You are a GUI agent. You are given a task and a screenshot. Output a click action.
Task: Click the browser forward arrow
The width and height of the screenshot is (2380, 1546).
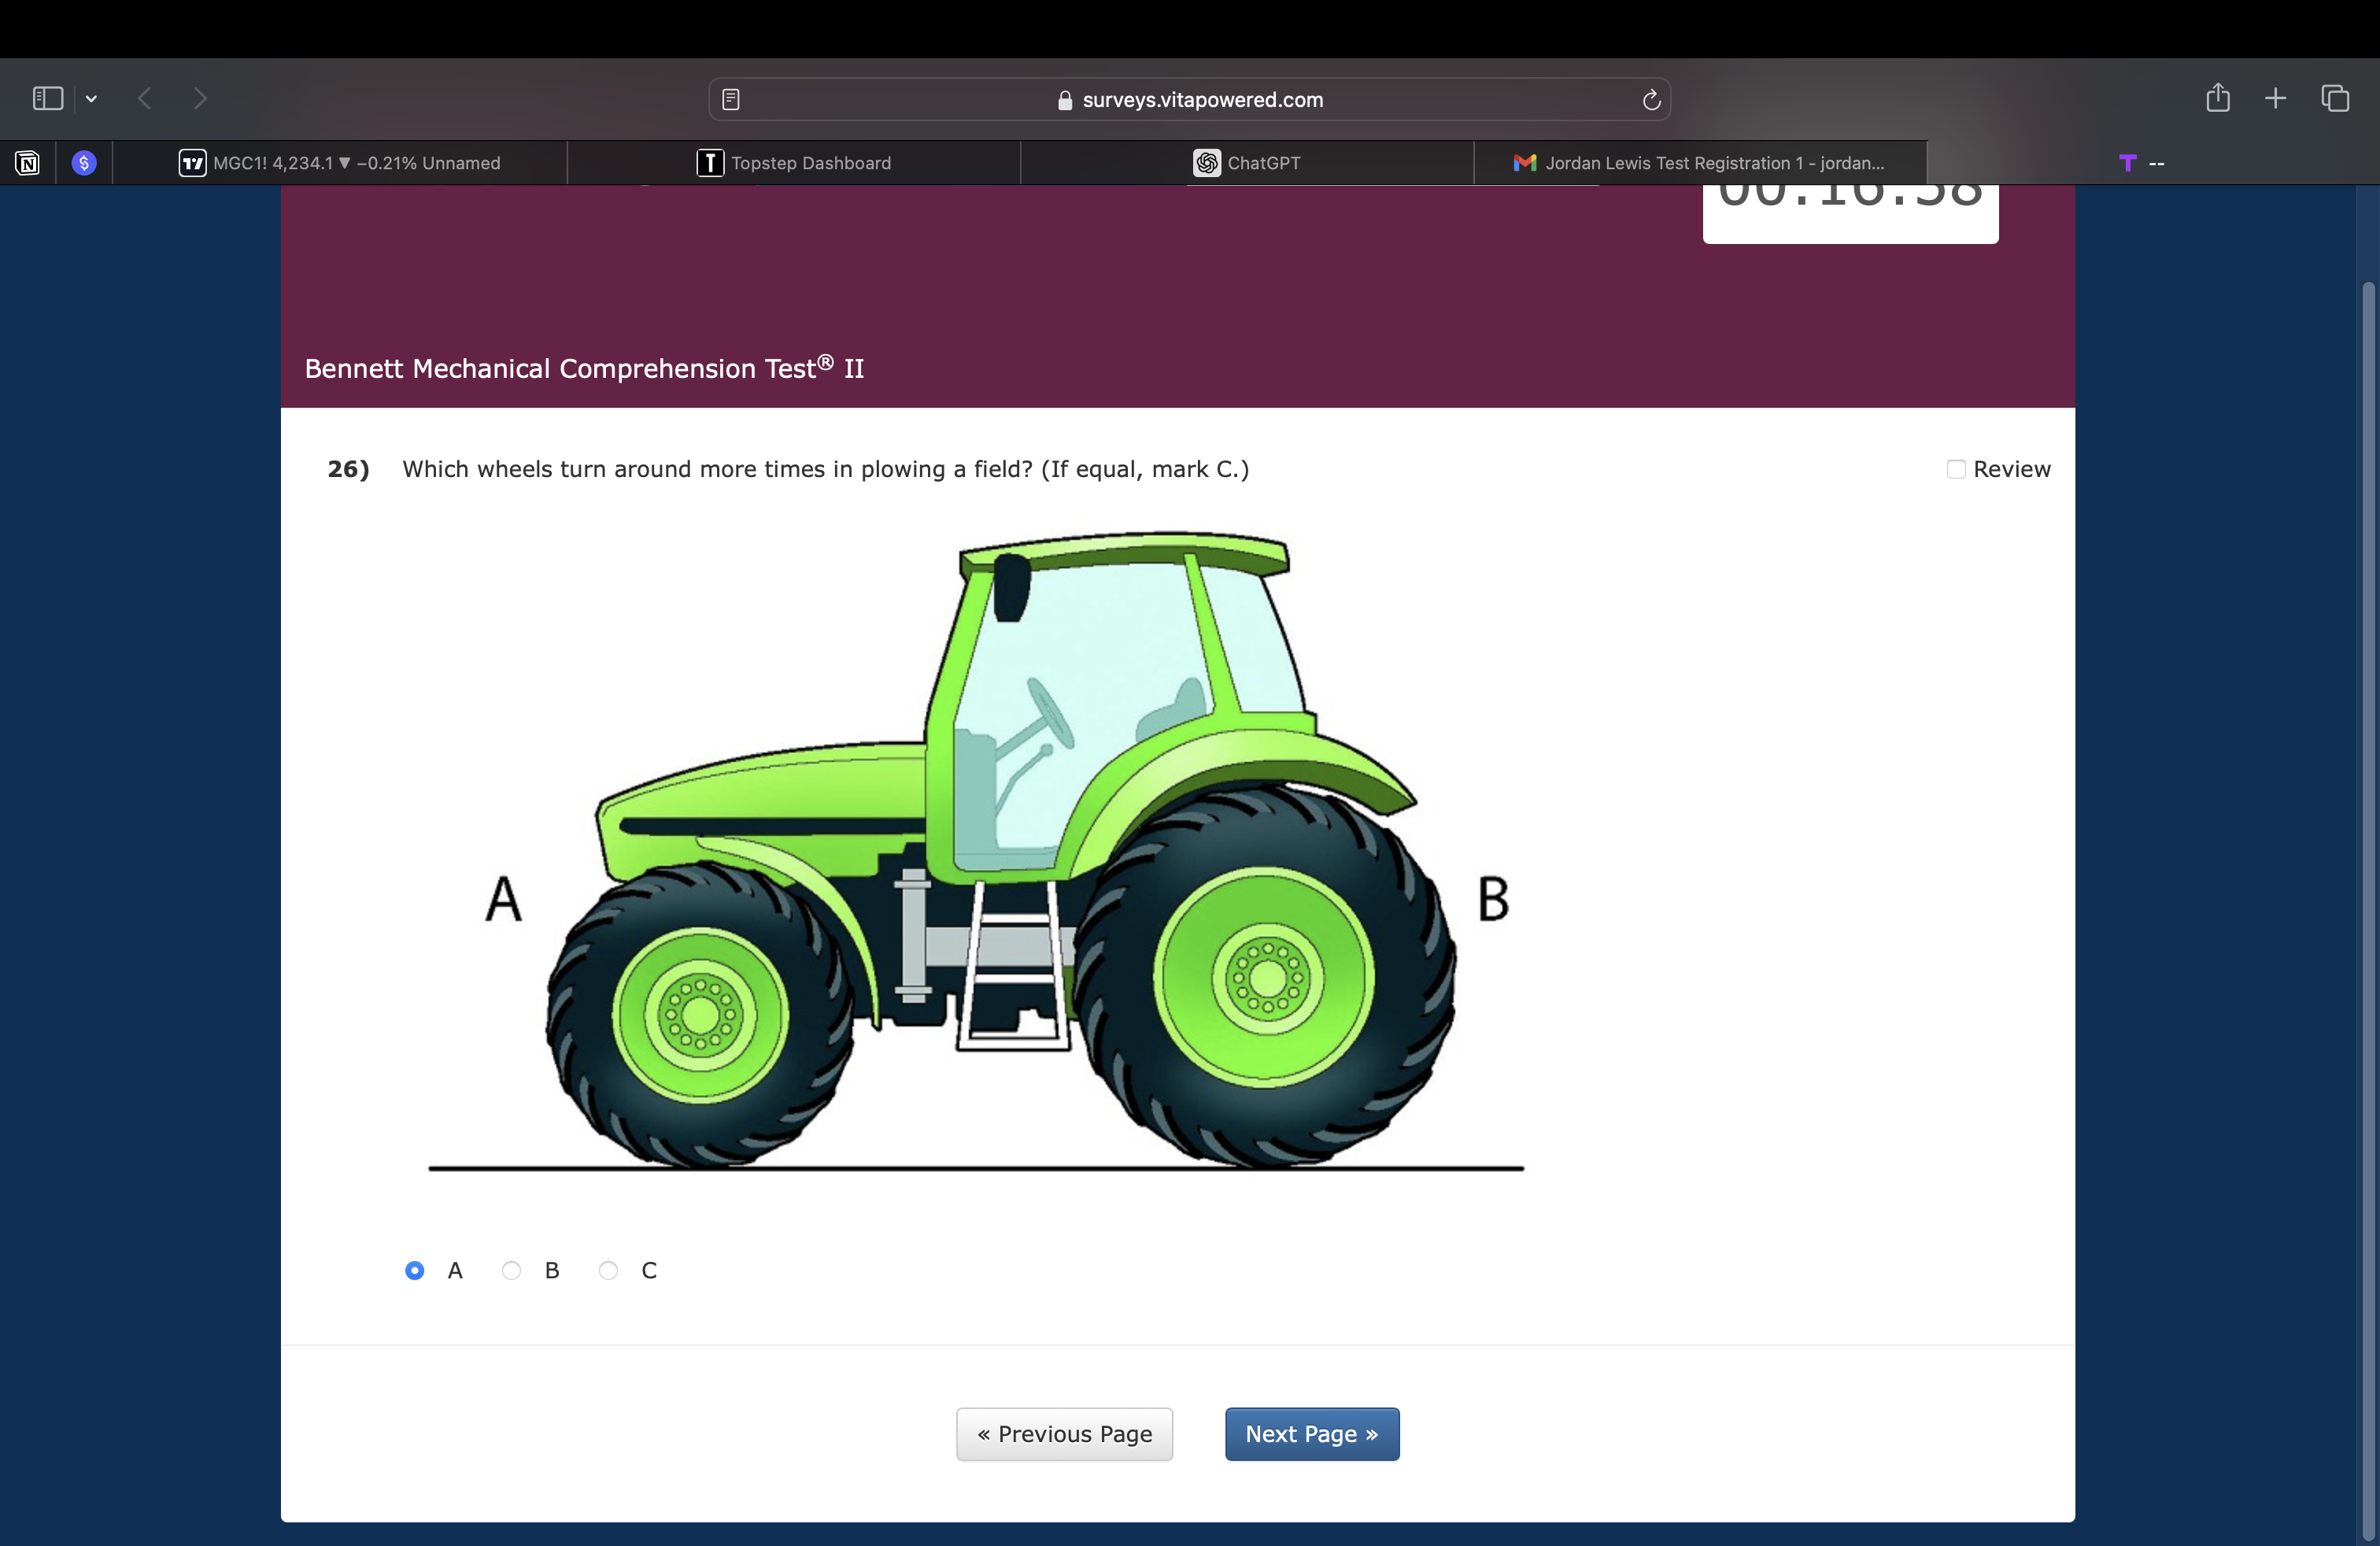point(200,98)
